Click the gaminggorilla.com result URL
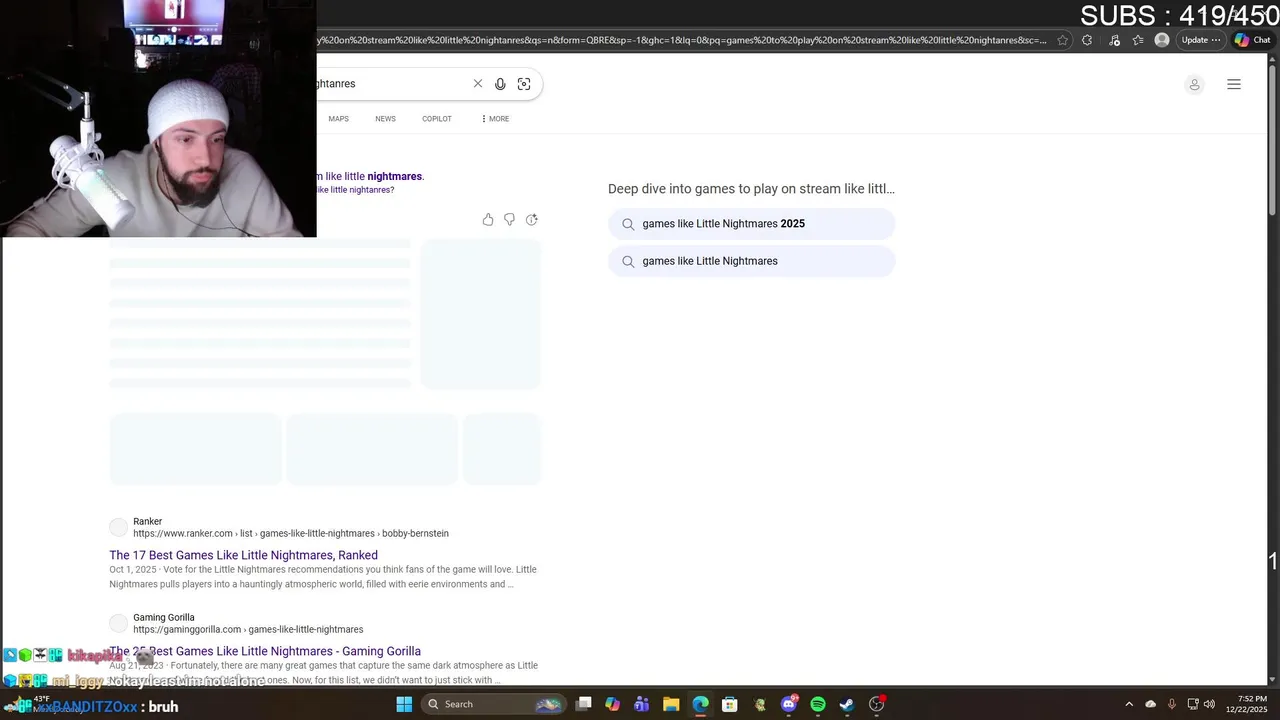Viewport: 1280px width, 720px height. [x=248, y=630]
